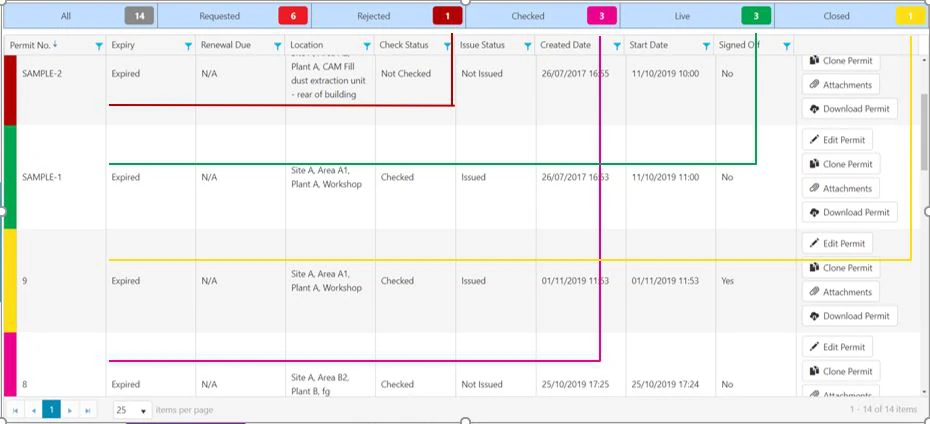Click the scrollbar up arrow
Screen dimensions: 930x424
pos(923,60)
